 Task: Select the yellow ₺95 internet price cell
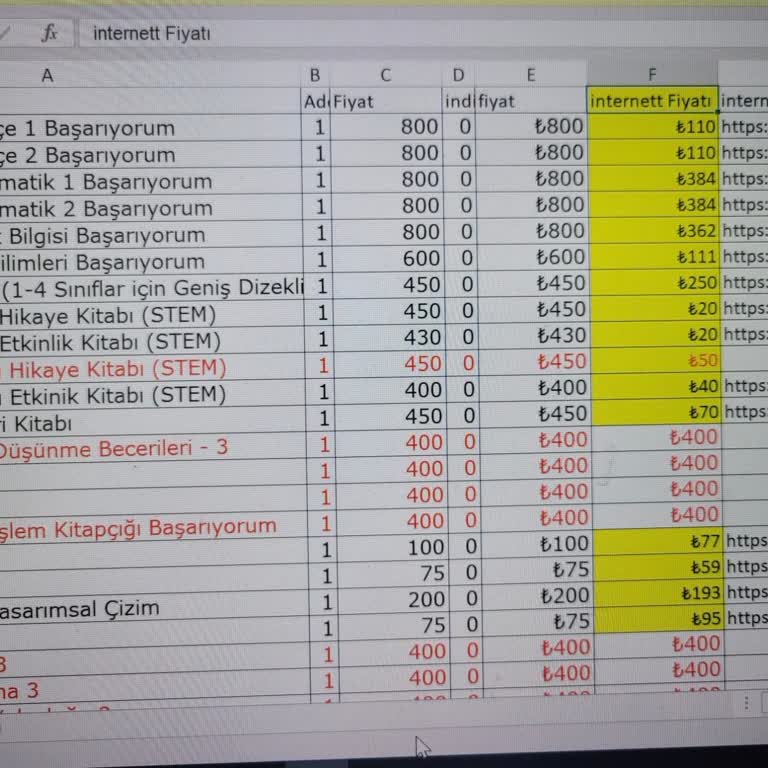point(652,619)
